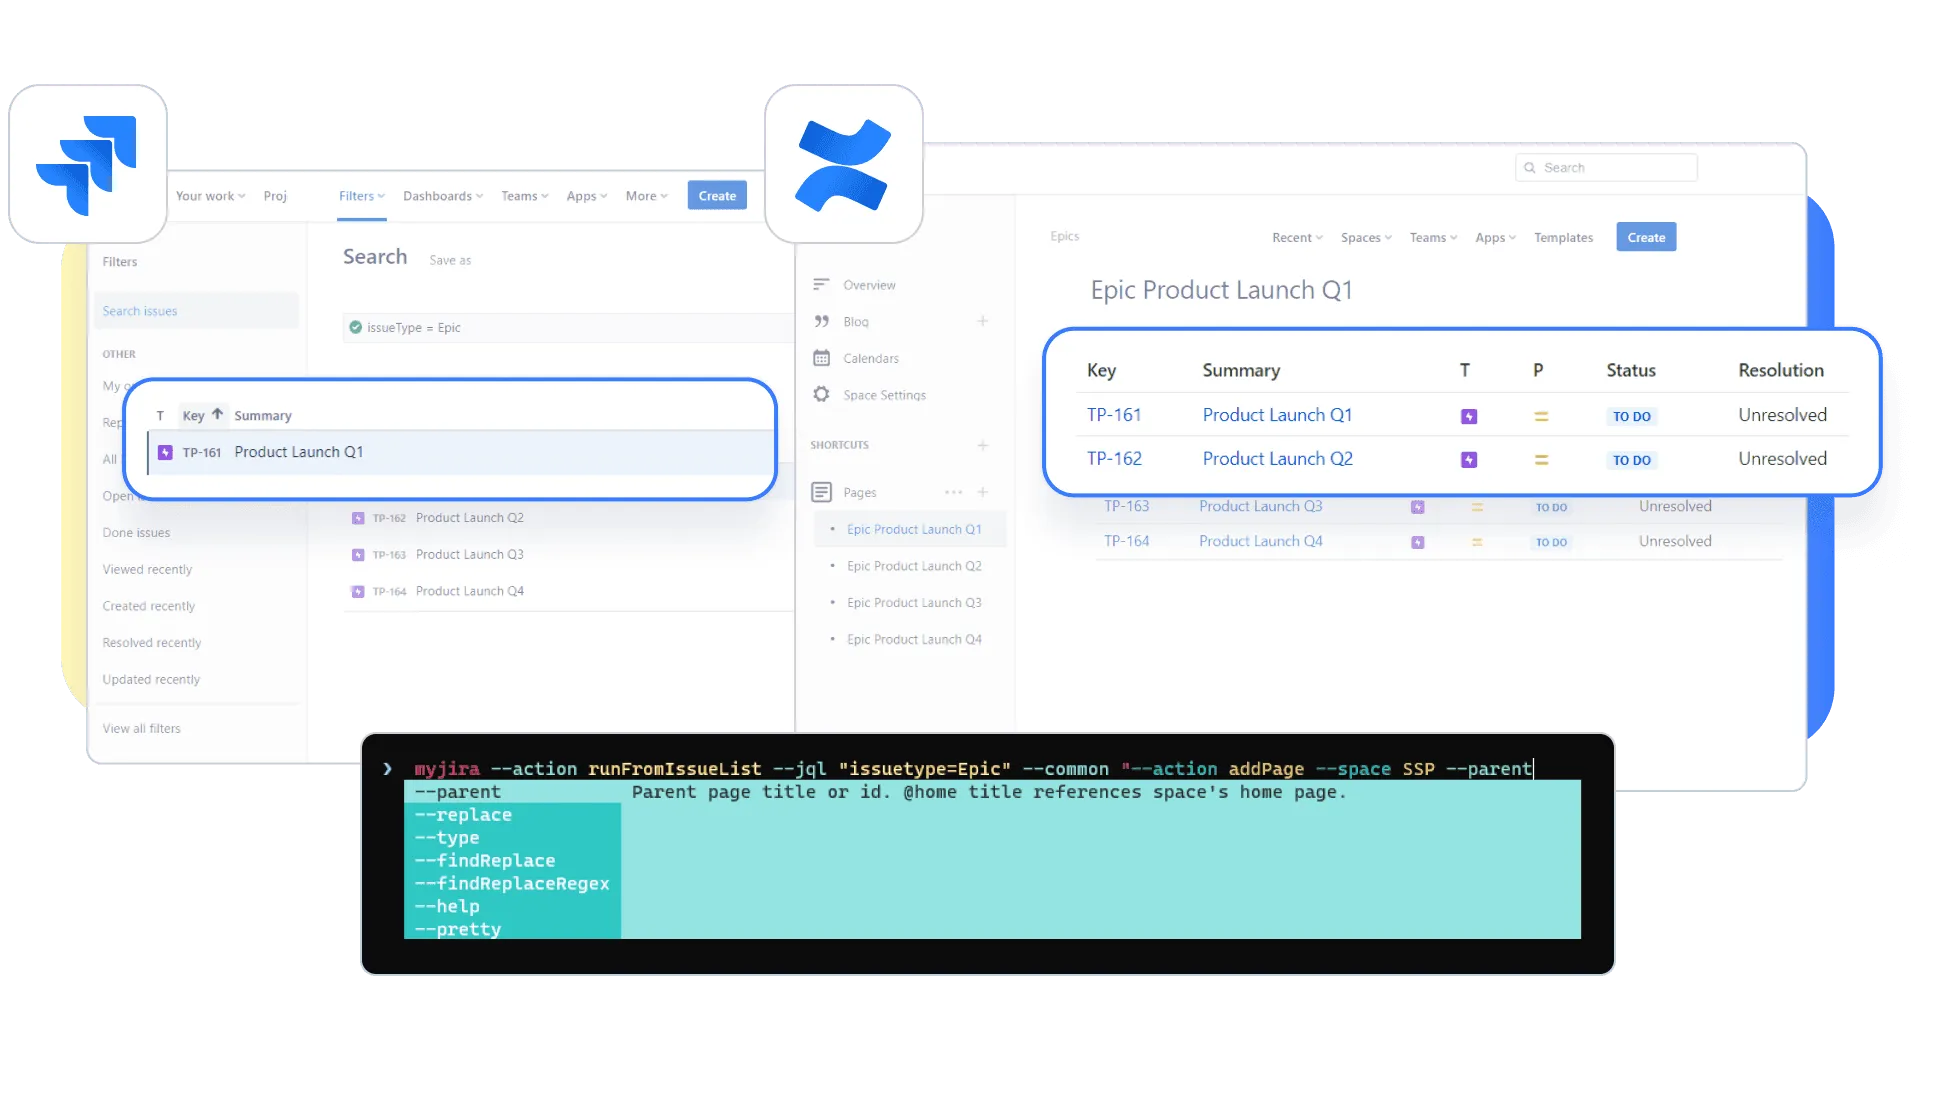Click the epic type icon for TP-161
1944x1096 pixels.
coord(1468,416)
